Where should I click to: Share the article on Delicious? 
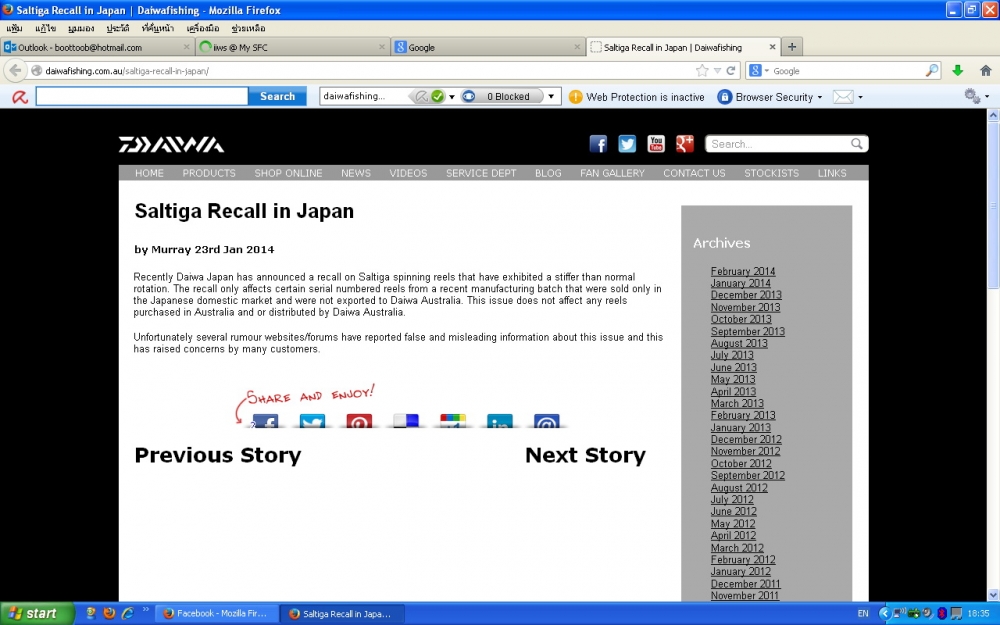(406, 421)
